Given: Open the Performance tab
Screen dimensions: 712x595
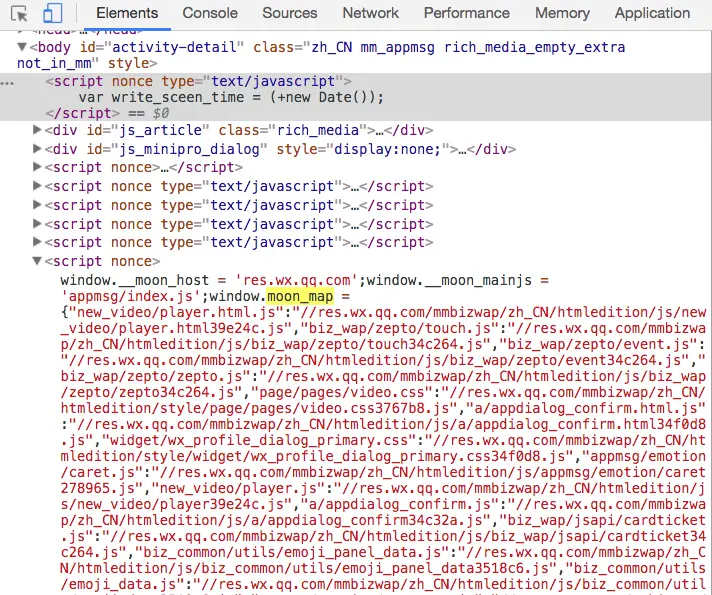Looking at the screenshot, I should point(467,13).
